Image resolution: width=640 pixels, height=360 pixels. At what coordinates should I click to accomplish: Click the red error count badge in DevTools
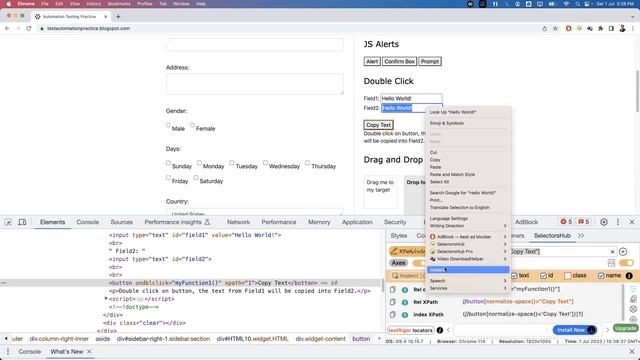(566, 222)
